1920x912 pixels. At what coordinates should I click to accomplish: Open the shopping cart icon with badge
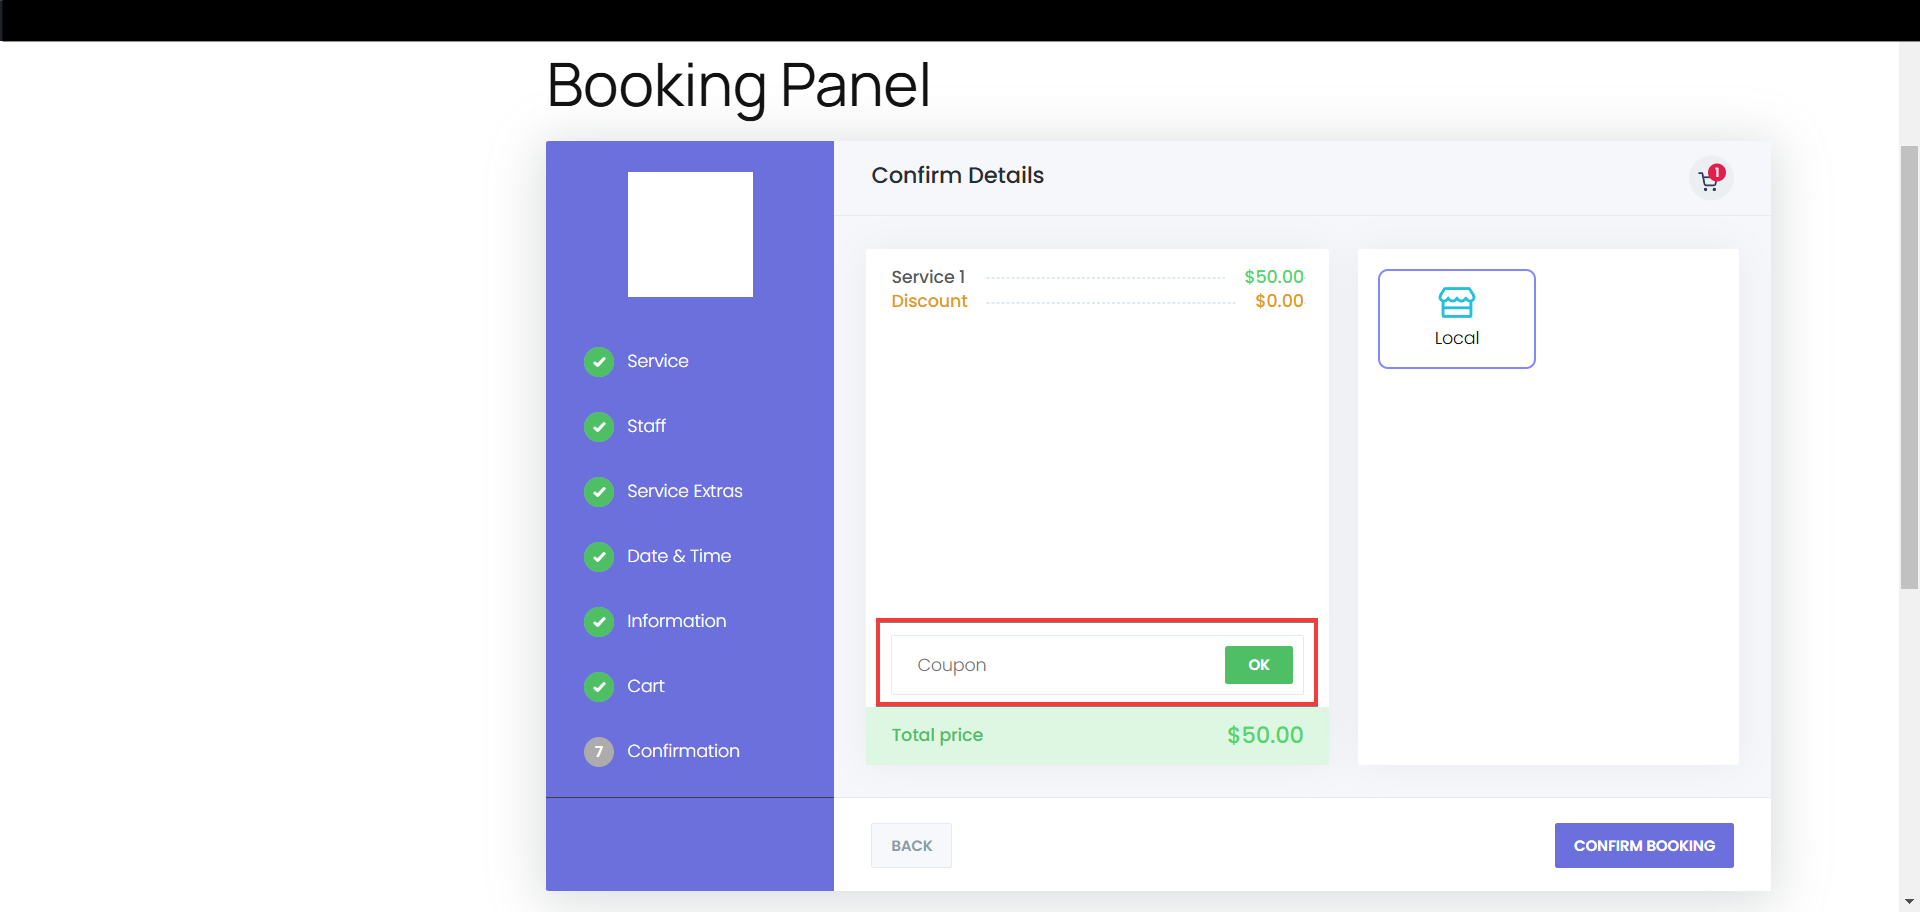tap(1710, 179)
